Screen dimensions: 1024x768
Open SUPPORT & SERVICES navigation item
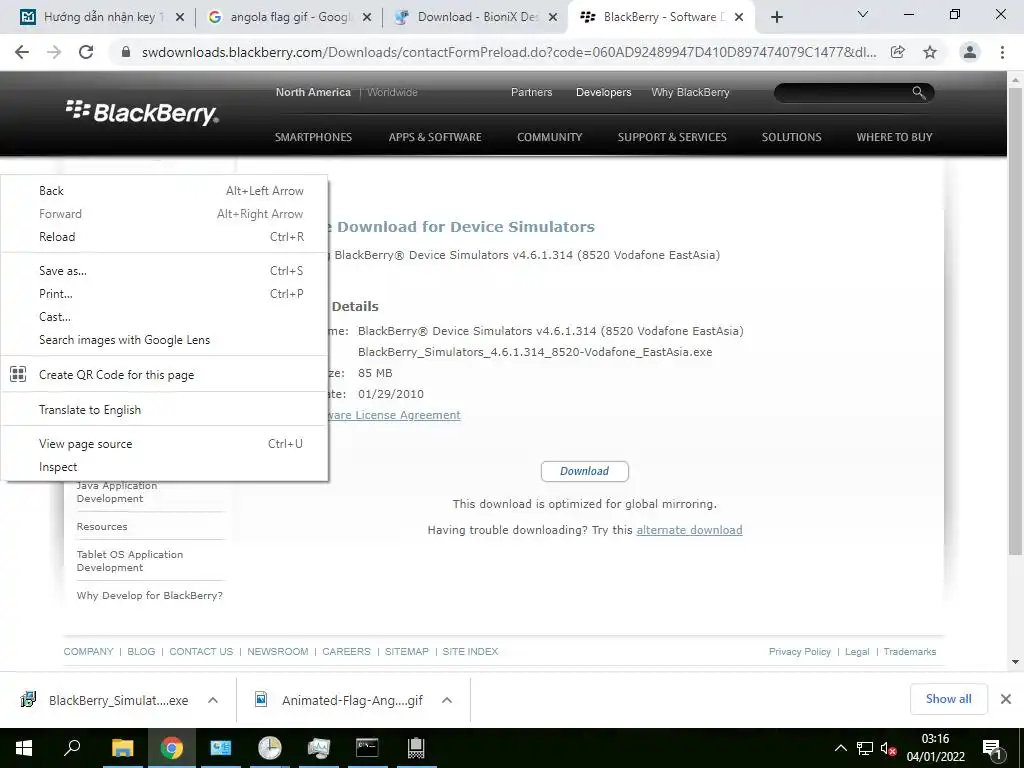coord(672,137)
